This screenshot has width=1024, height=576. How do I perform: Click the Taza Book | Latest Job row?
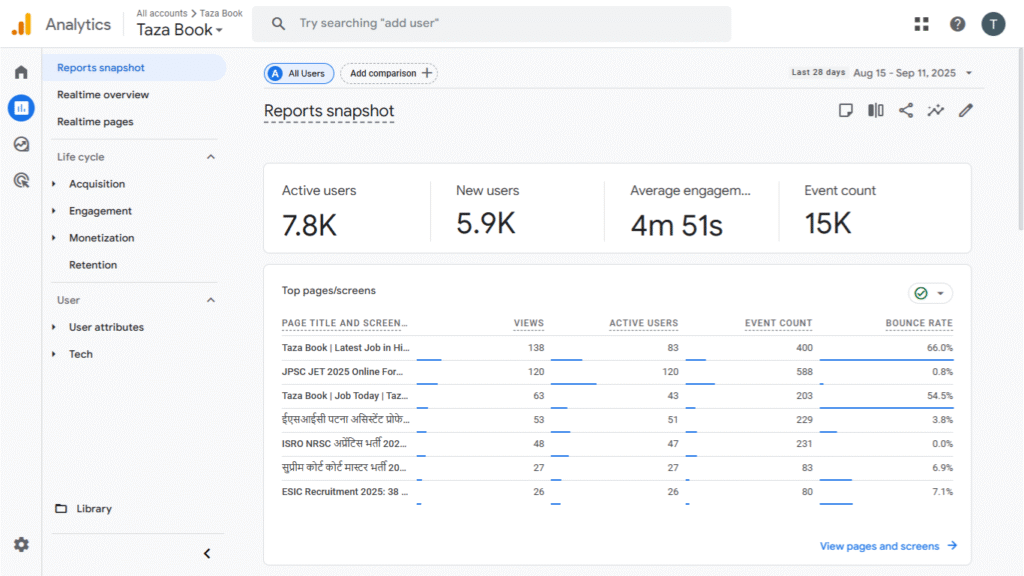pyautogui.click(x=617, y=348)
